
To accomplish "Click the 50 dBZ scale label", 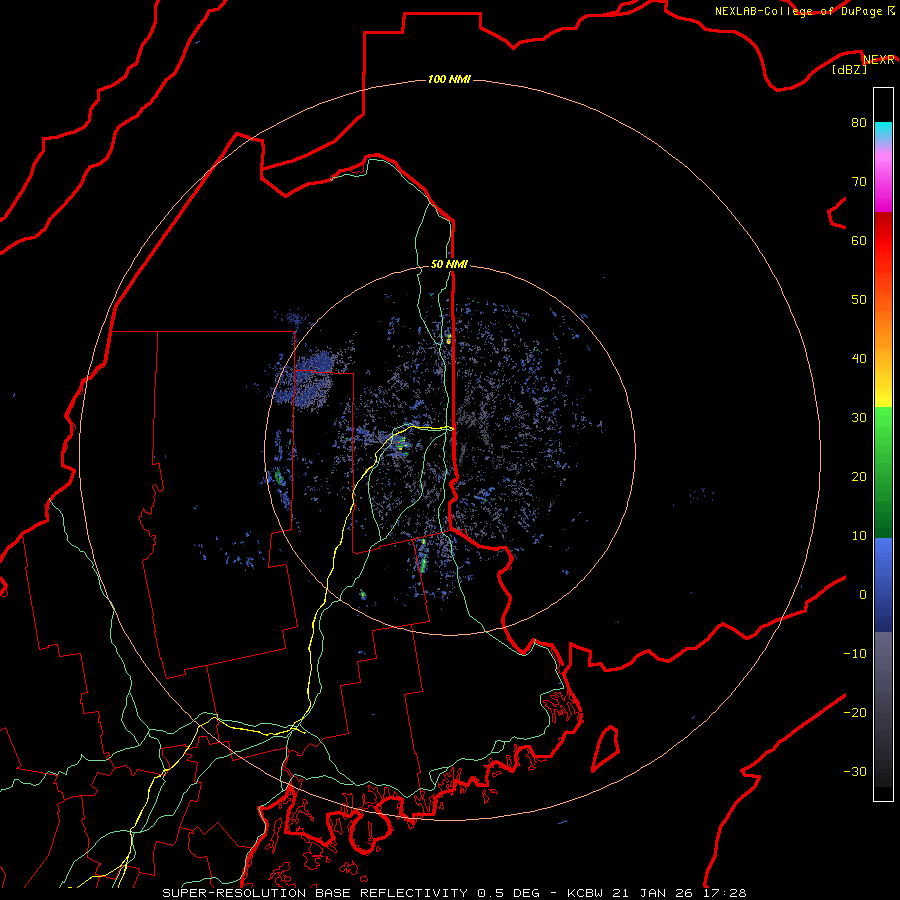I will click(859, 300).
